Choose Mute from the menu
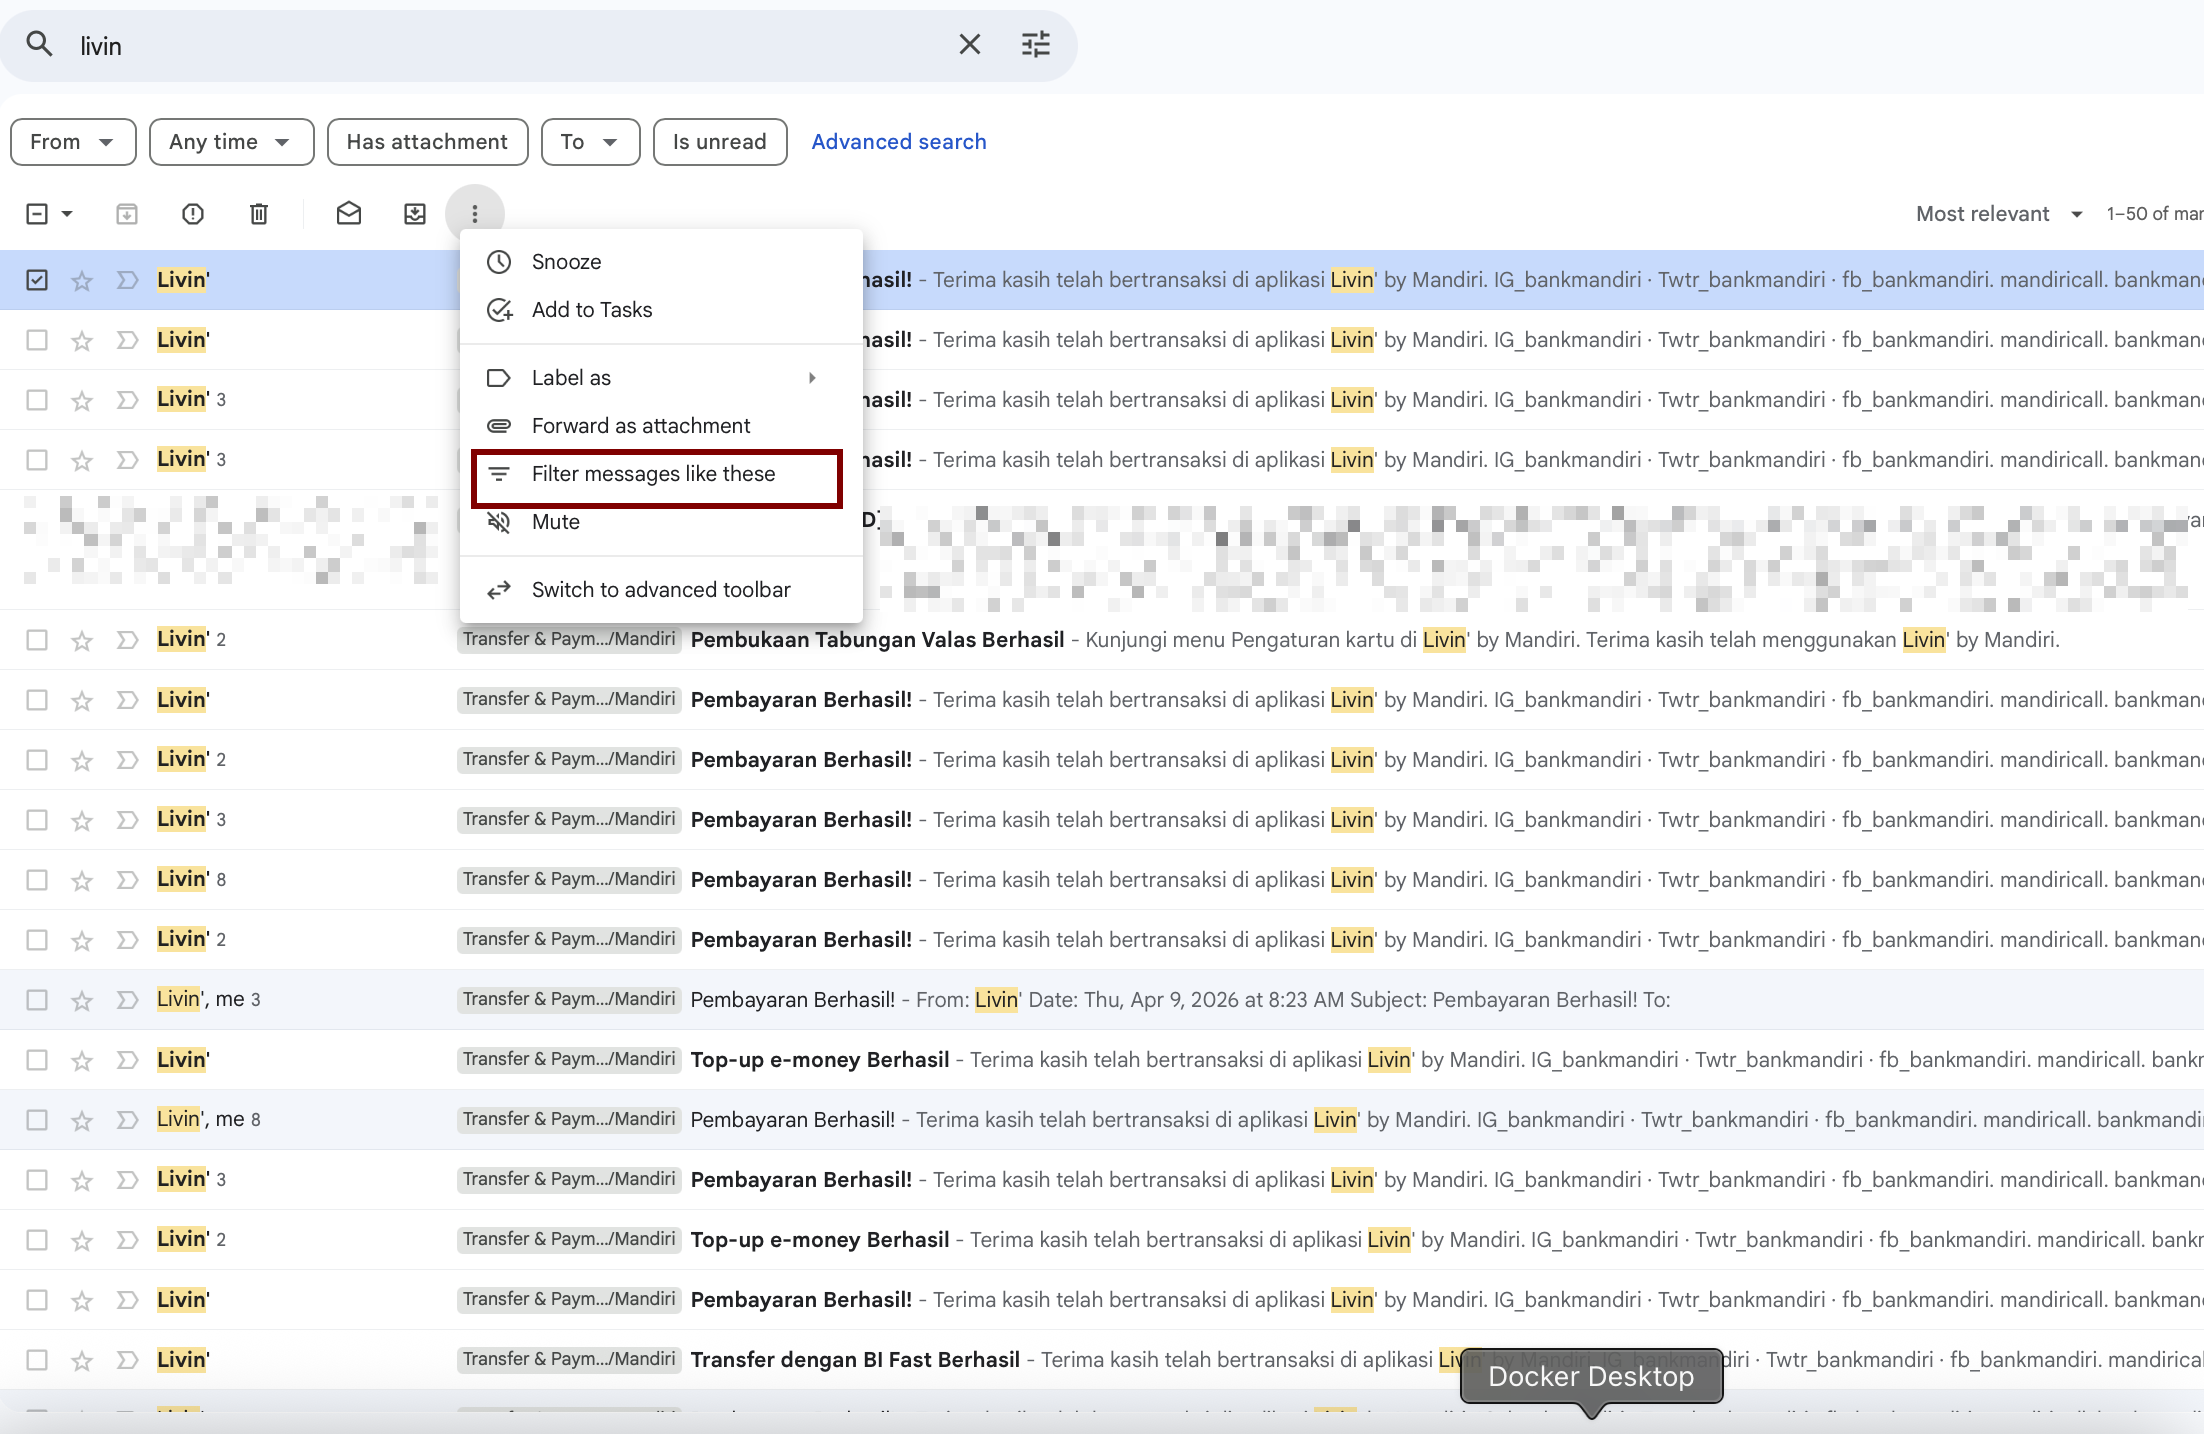Screen dimensions: 2204x1434 [661, 522]
